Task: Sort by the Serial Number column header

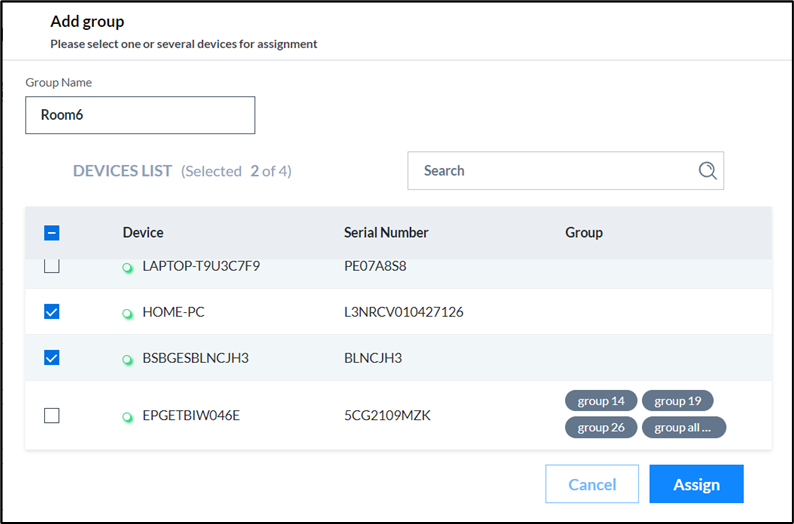Action: coord(386,232)
